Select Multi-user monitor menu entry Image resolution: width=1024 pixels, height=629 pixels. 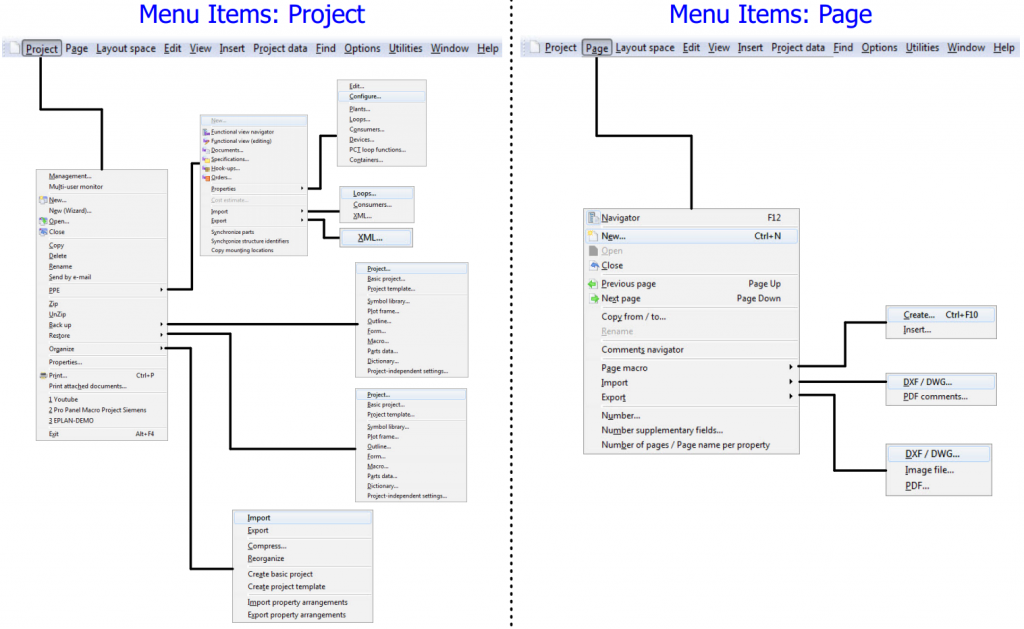pyautogui.click(x=76, y=187)
